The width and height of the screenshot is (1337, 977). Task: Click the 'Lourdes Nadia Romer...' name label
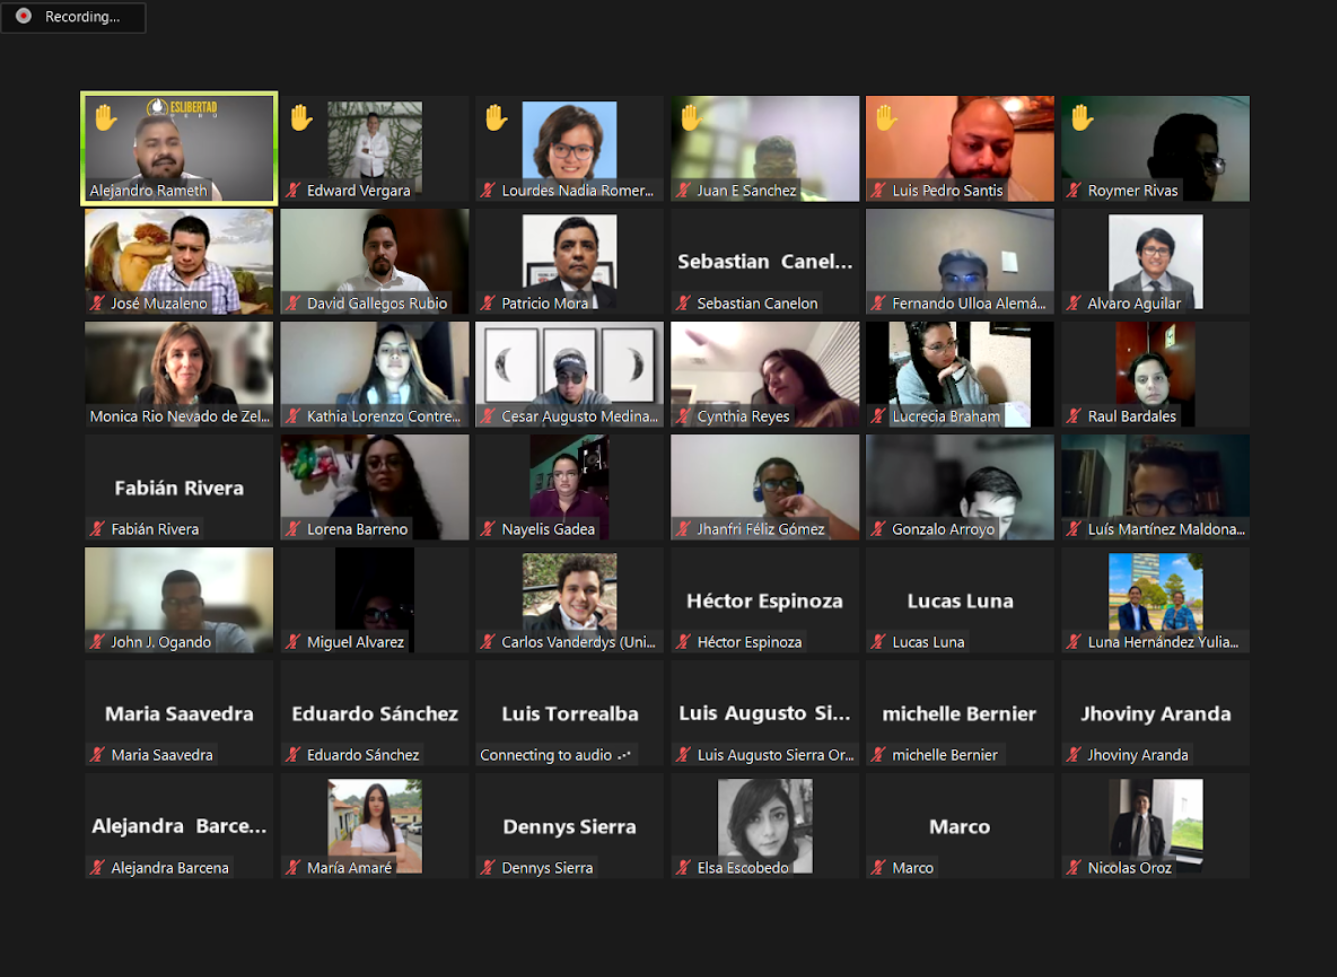point(578,190)
